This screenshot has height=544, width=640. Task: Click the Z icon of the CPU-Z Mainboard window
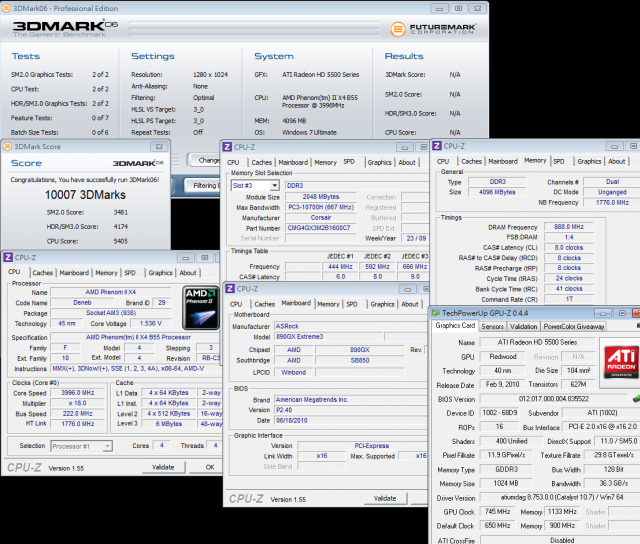pyautogui.click(x=230, y=289)
